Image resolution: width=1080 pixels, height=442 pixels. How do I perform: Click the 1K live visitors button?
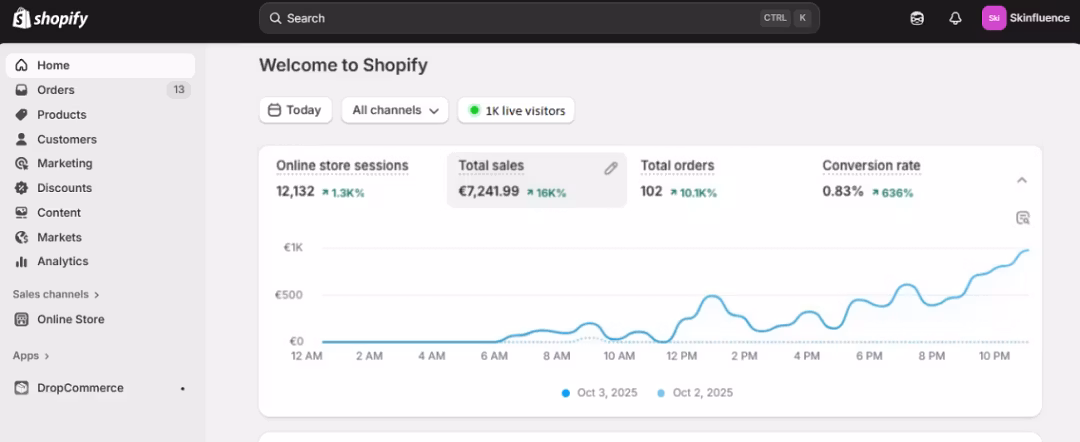(516, 110)
